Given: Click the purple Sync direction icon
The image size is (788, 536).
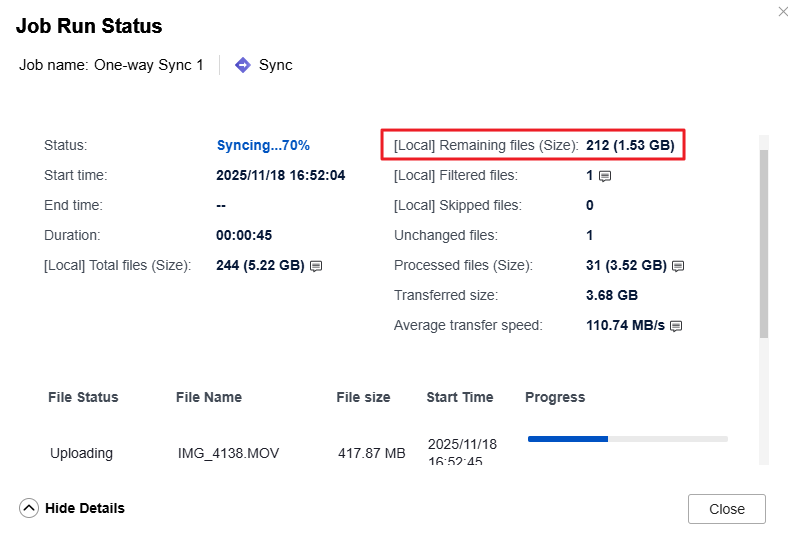Looking at the screenshot, I should [242, 65].
